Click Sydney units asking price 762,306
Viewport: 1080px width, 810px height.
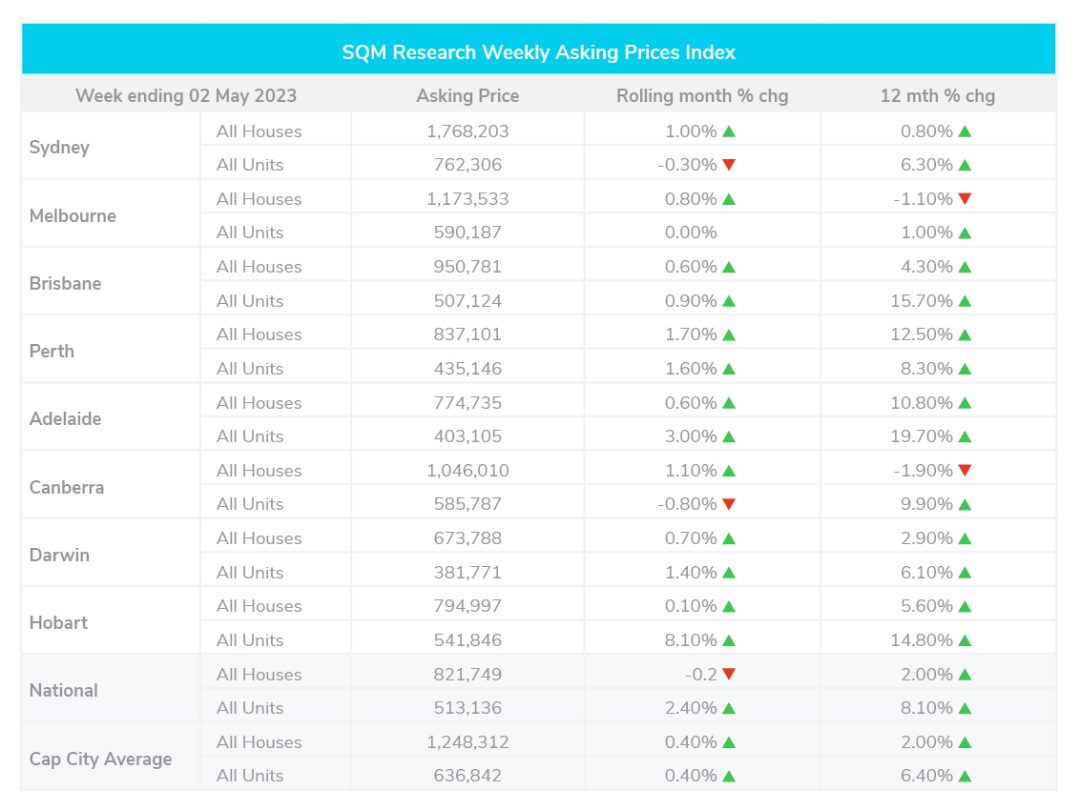pos(468,165)
